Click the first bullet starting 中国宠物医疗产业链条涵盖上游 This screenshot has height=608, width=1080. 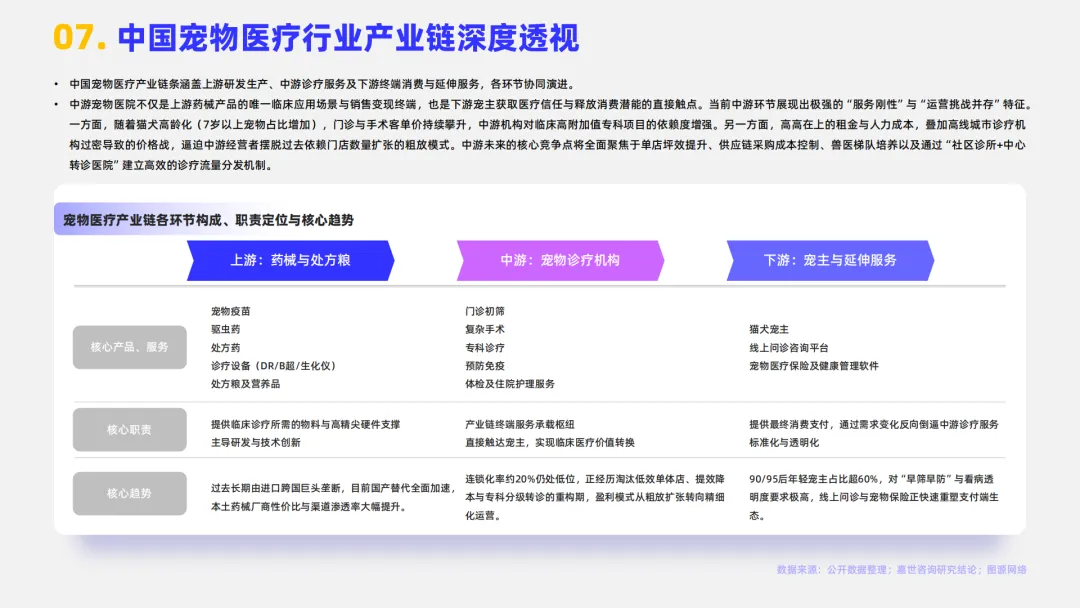click(x=322, y=84)
